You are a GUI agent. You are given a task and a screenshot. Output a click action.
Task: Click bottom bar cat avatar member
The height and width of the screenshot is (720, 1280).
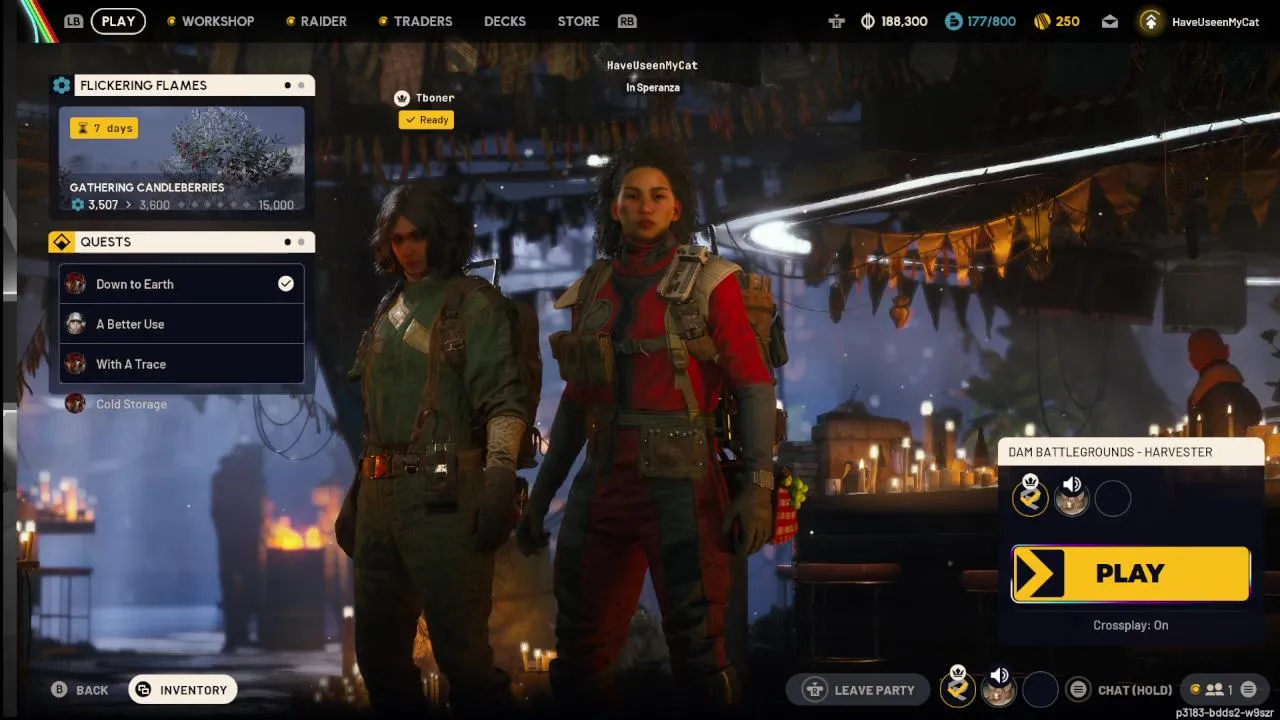coord(999,690)
